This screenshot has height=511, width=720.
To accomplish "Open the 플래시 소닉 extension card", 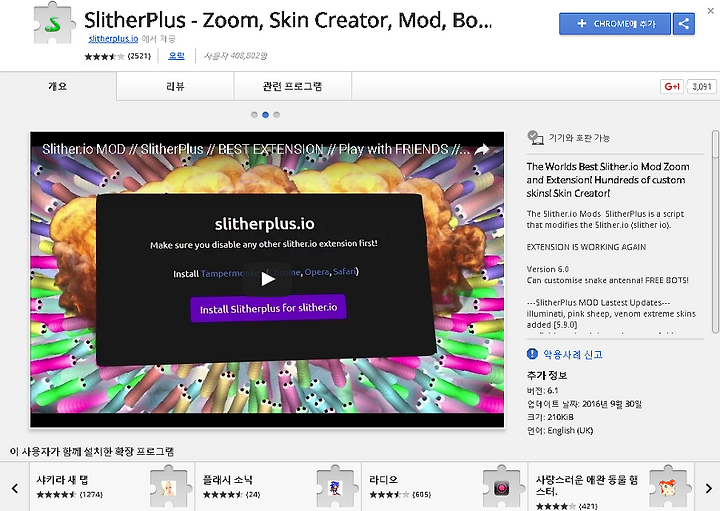I will [278, 487].
